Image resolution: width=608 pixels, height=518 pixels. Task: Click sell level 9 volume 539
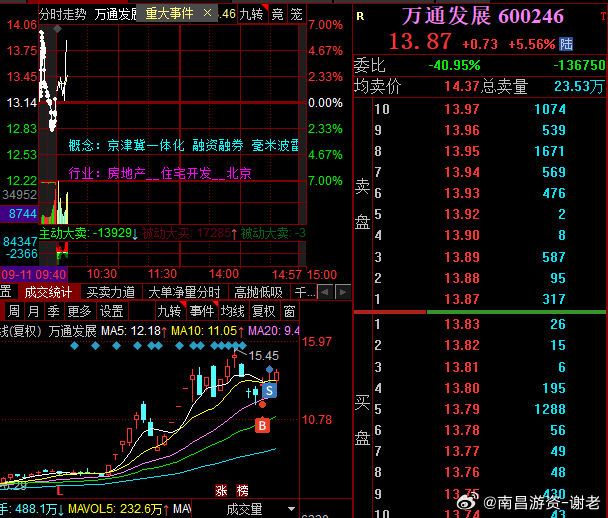(x=554, y=130)
